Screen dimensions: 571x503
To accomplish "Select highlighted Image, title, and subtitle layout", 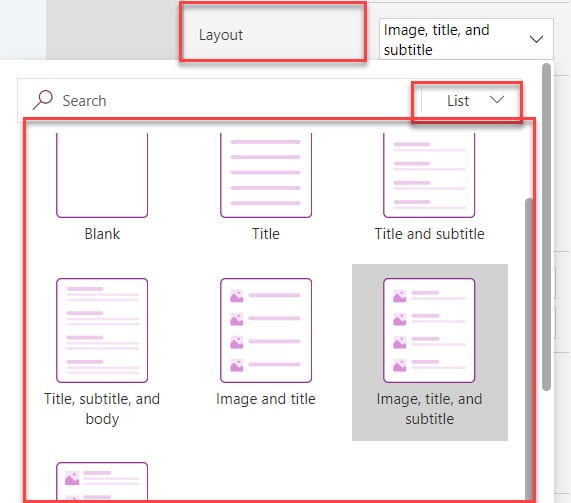I will pyautogui.click(x=430, y=352).
